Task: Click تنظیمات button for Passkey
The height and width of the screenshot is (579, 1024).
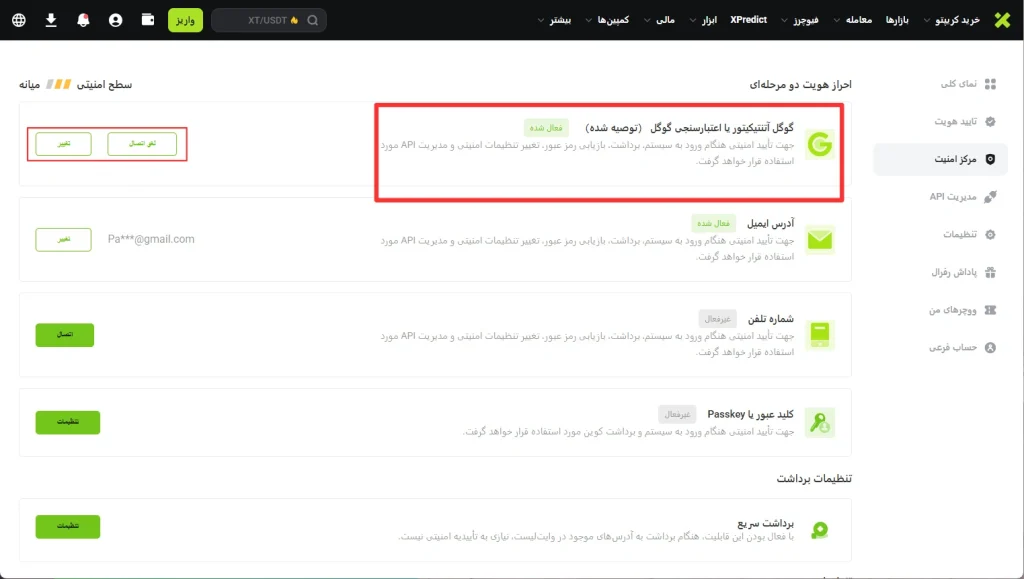Action: pos(68,422)
